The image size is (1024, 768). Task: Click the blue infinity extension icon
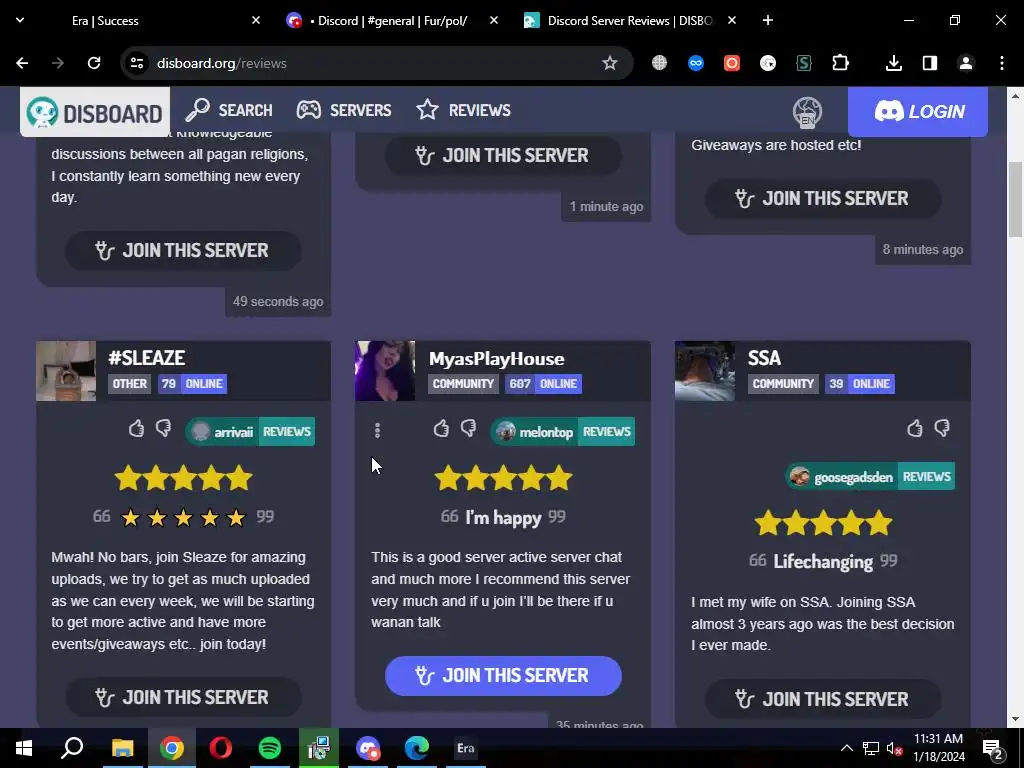tap(696, 63)
